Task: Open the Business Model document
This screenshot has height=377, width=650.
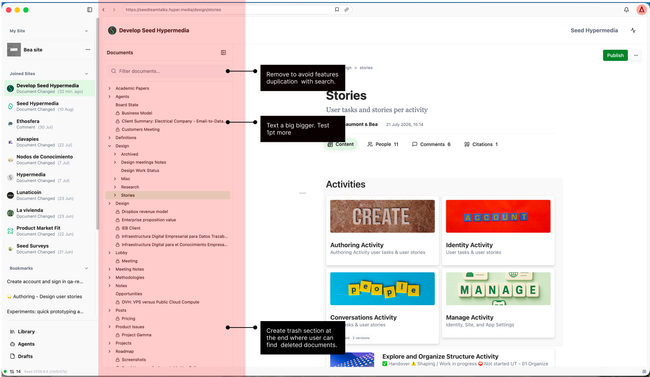Action: click(x=137, y=113)
